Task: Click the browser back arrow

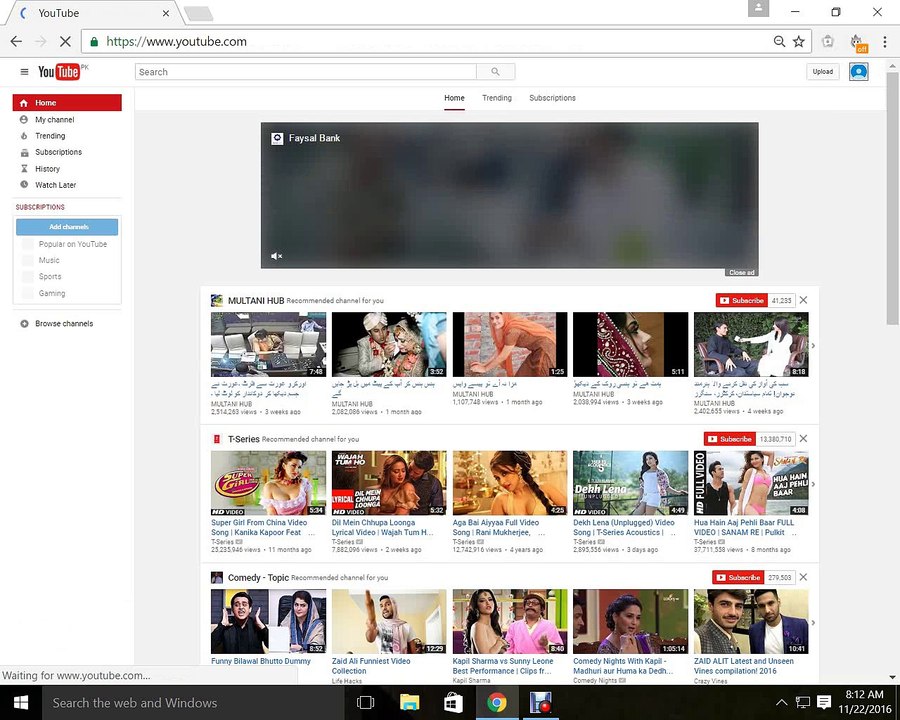Action: tap(17, 41)
